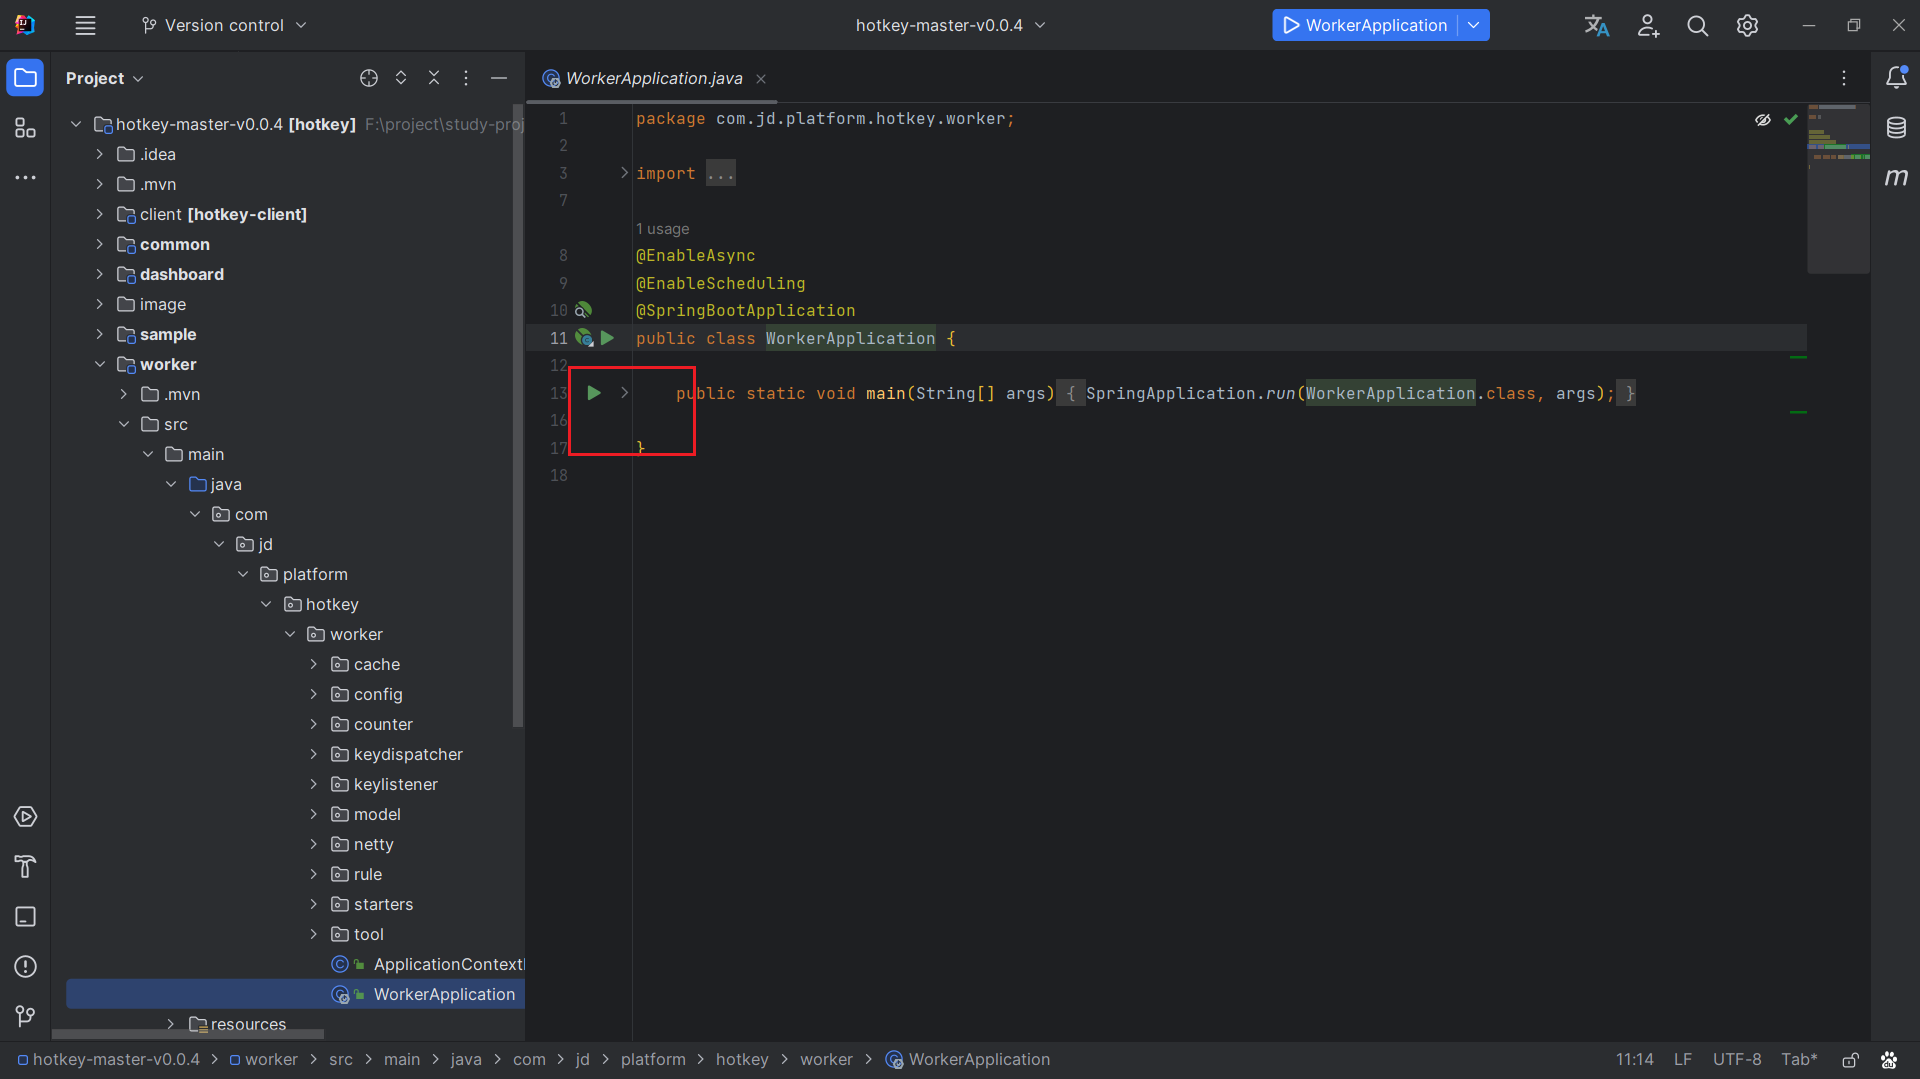Expand the folded main method body

pyautogui.click(x=624, y=393)
